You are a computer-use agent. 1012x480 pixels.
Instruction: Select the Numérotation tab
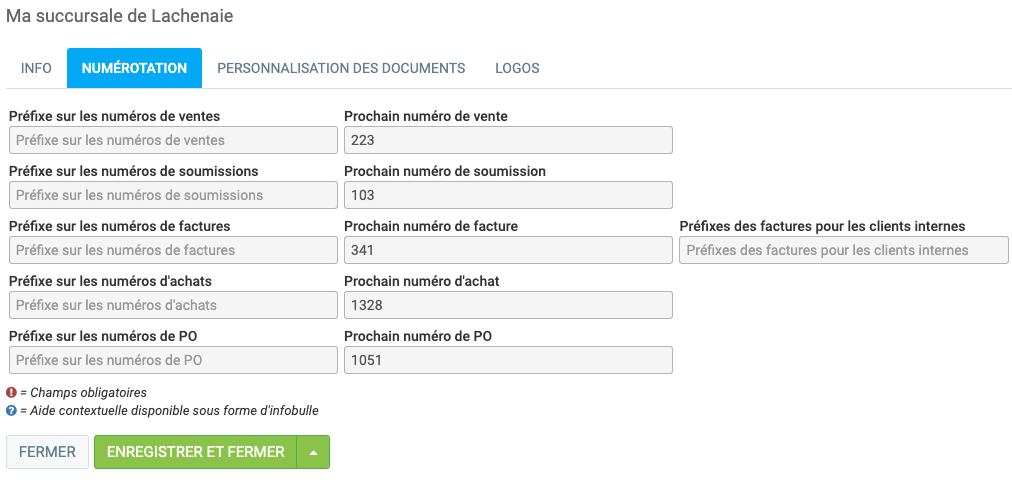click(x=134, y=68)
